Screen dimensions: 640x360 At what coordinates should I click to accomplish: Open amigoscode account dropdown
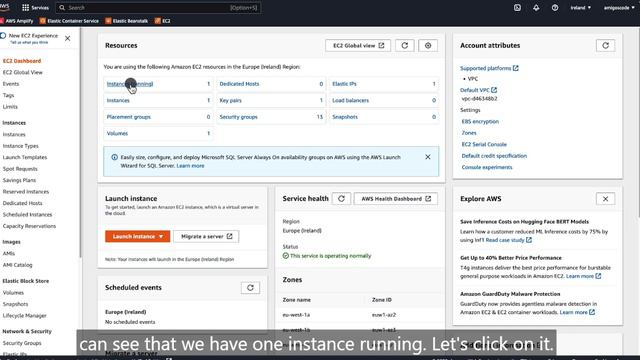pyautogui.click(x=619, y=7)
